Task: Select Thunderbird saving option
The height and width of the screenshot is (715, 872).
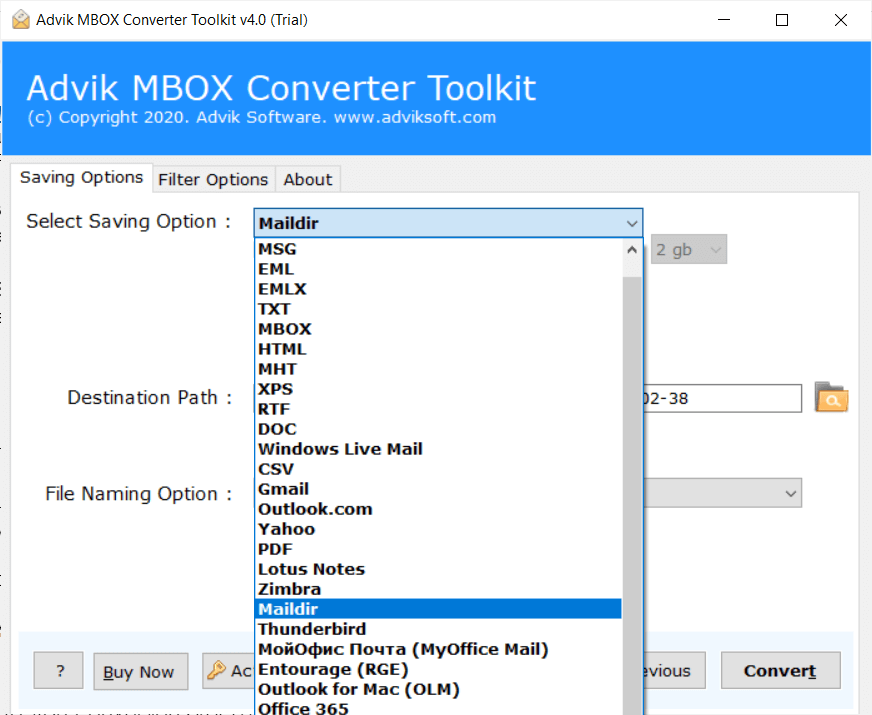Action: point(438,629)
